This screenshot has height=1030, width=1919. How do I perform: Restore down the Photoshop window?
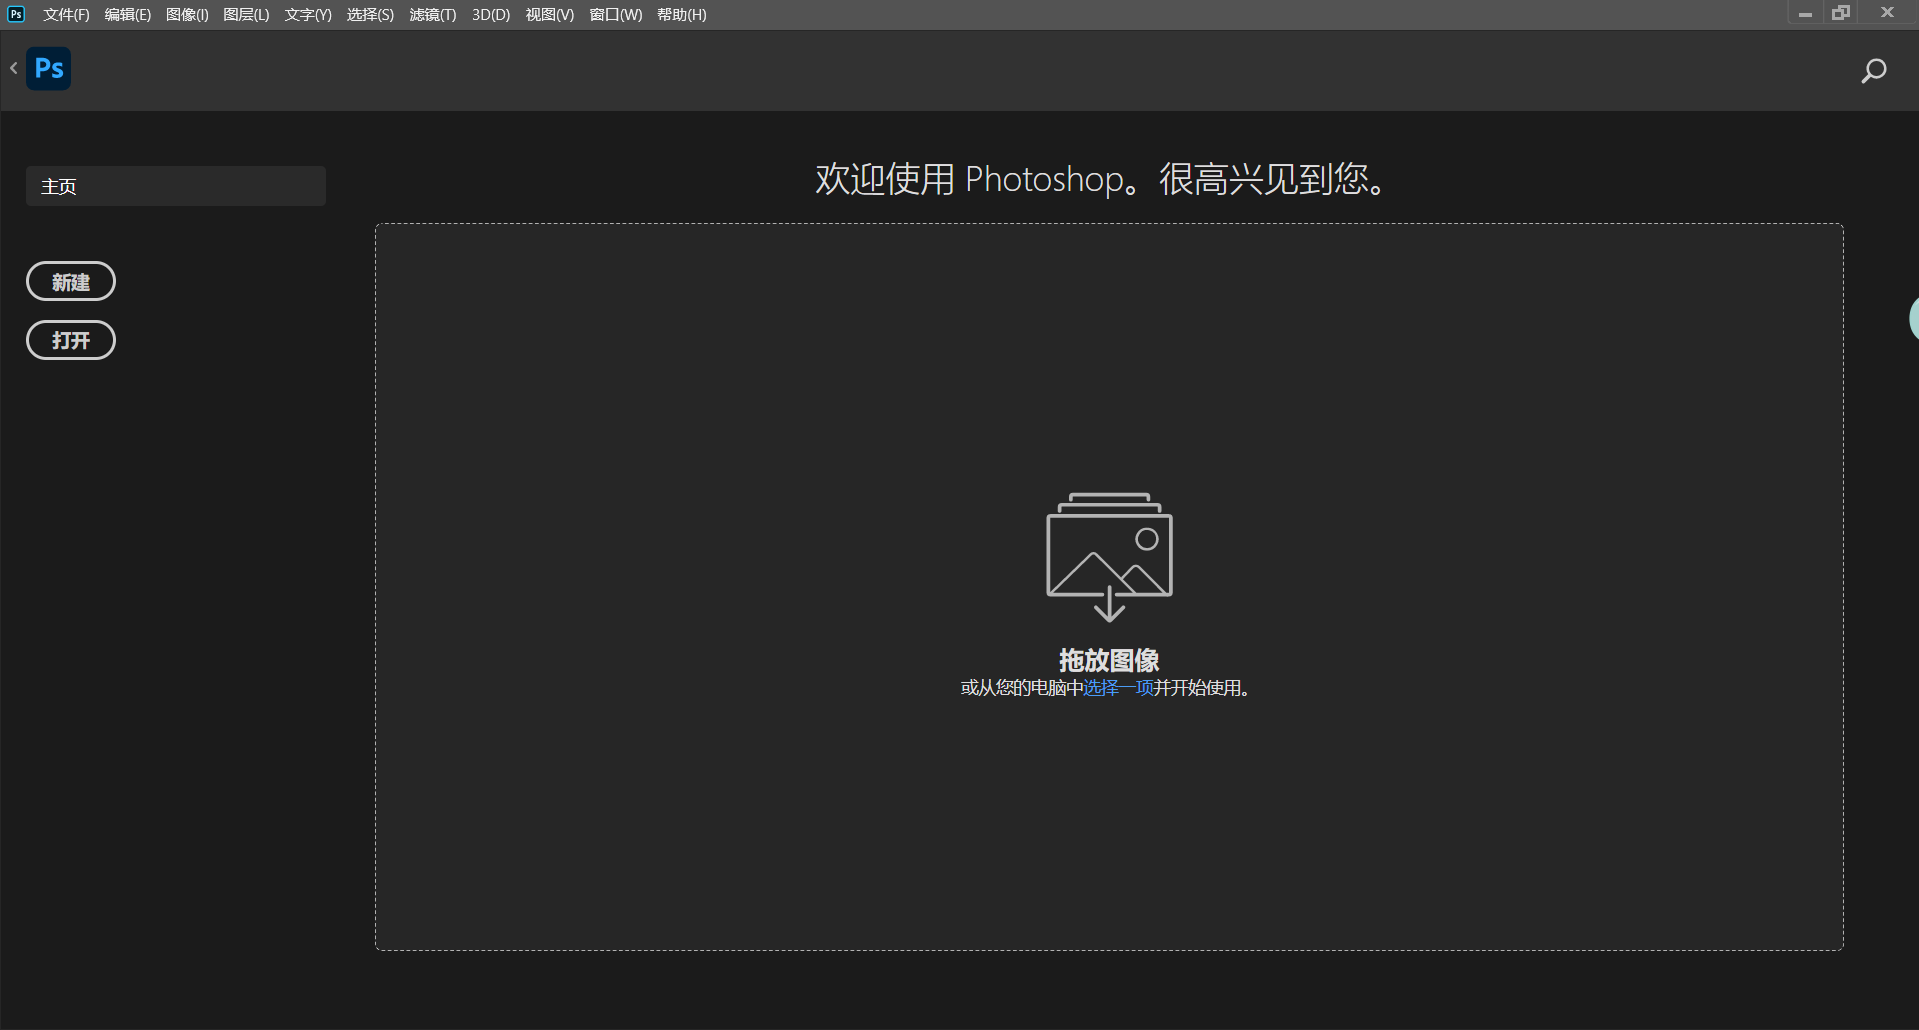coord(1841,13)
